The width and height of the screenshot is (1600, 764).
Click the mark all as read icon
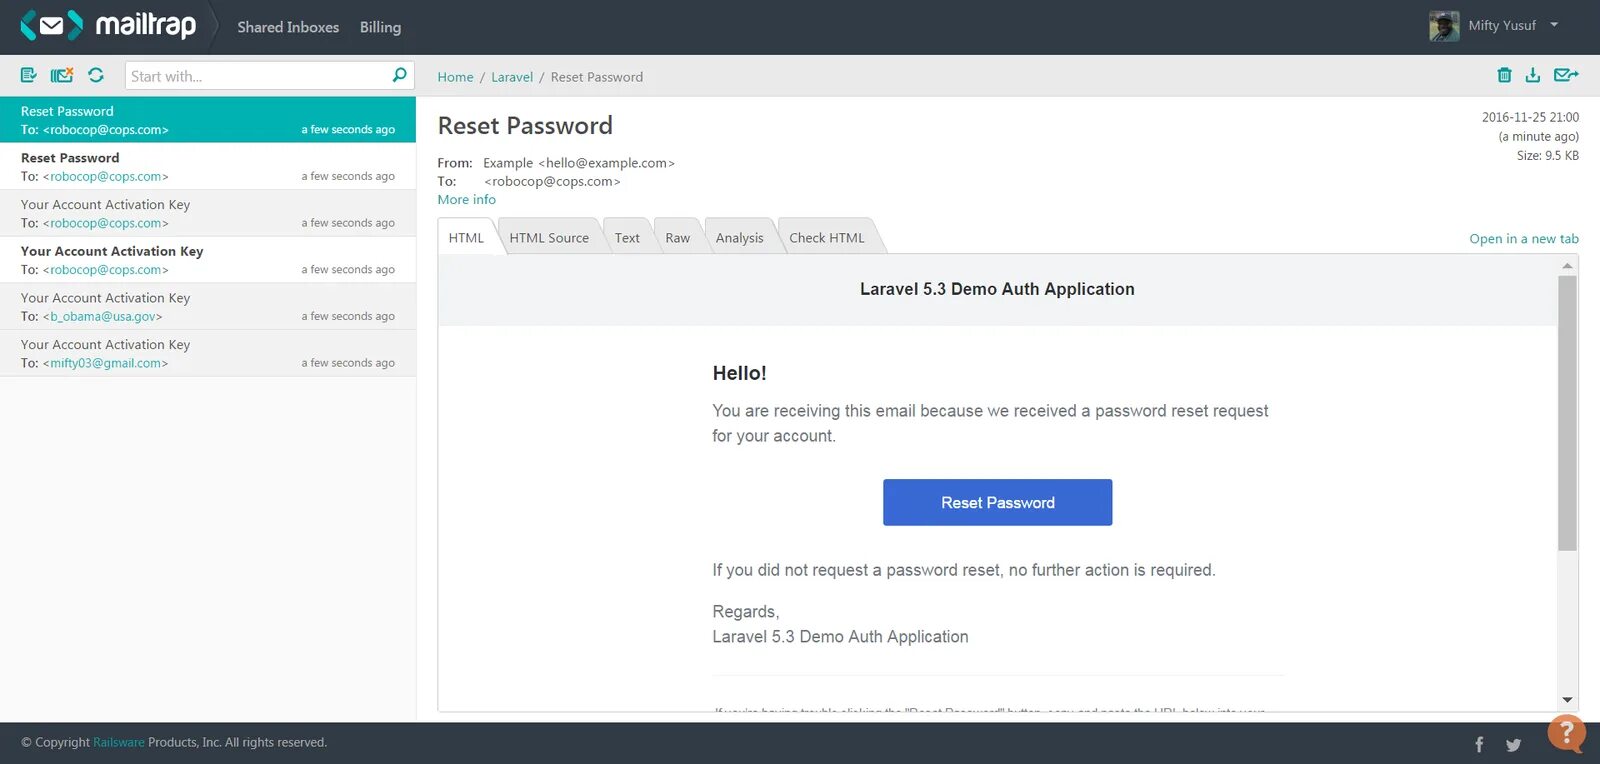click(x=28, y=75)
